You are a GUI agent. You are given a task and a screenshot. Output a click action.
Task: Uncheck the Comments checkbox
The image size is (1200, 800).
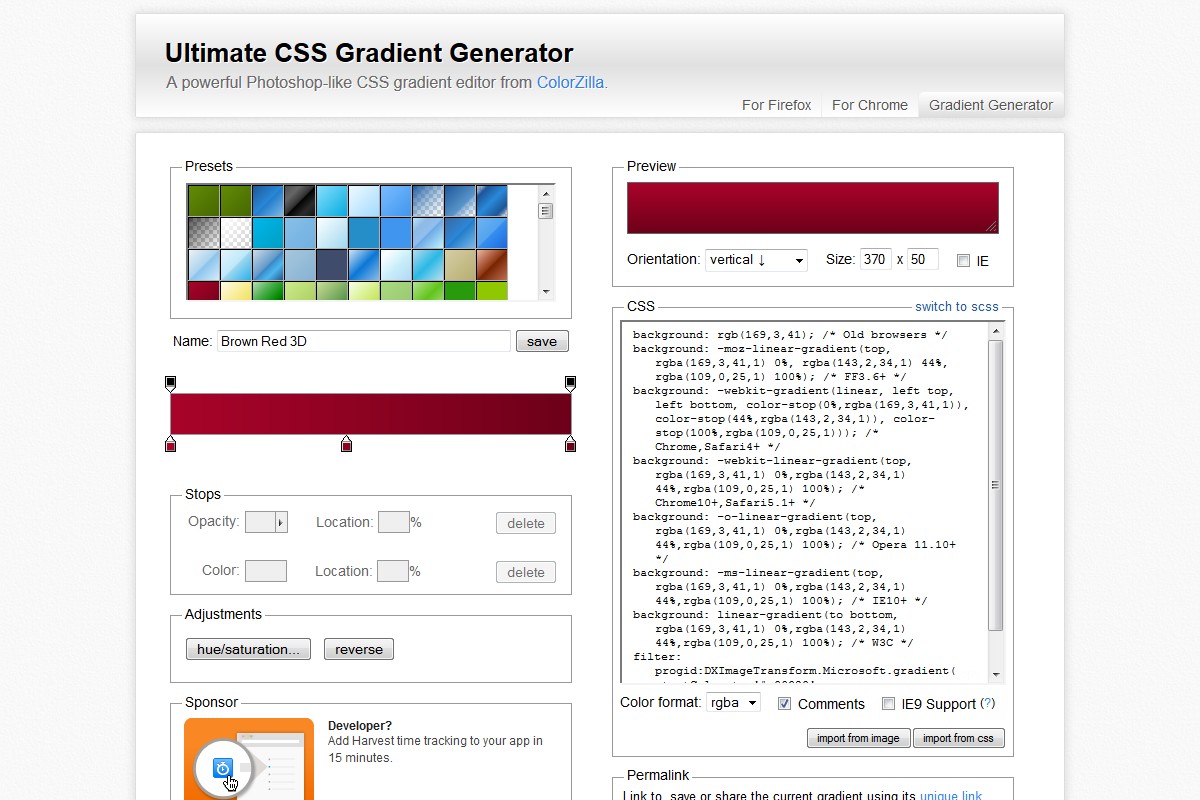click(785, 704)
